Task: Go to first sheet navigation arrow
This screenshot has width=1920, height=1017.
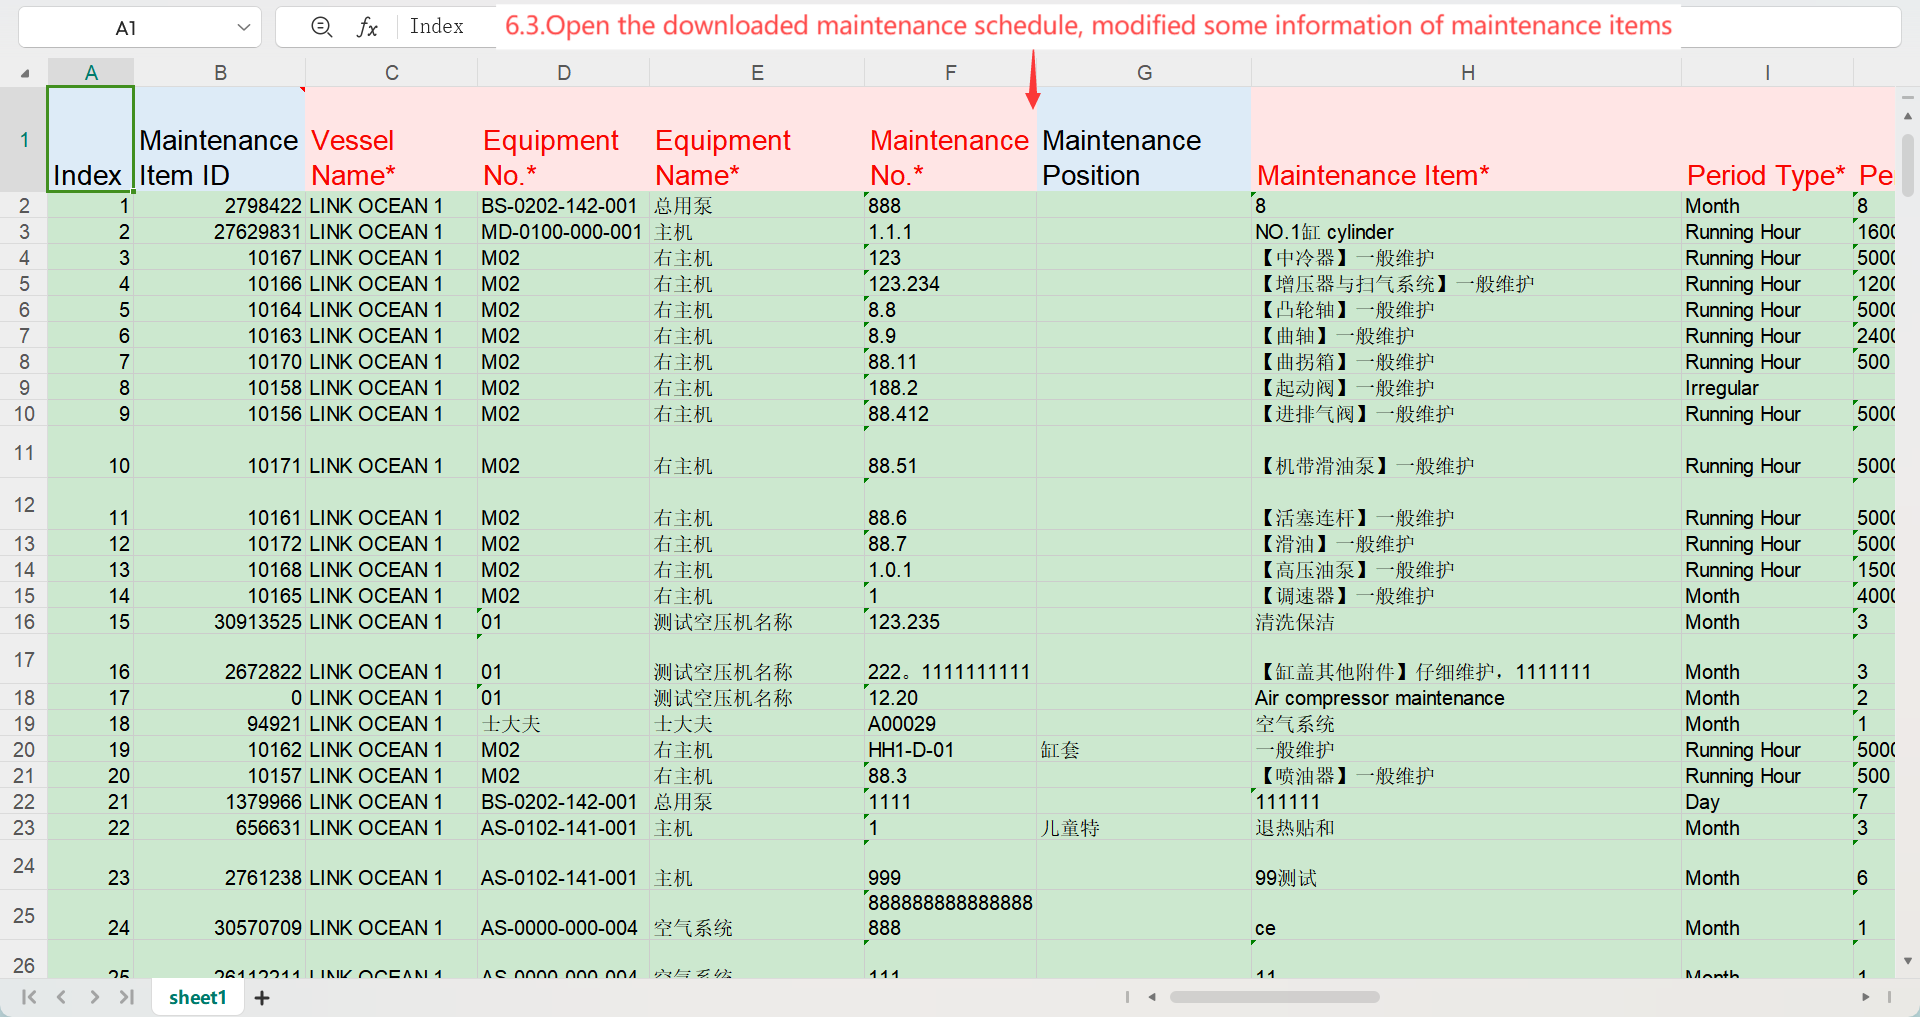Action: pyautogui.click(x=28, y=997)
